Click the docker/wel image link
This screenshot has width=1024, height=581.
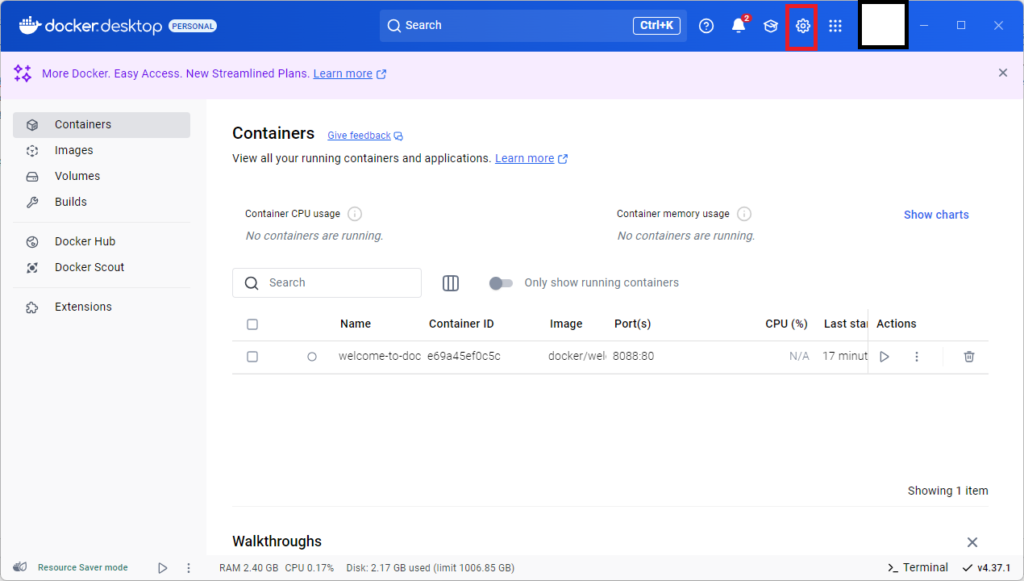(577, 356)
